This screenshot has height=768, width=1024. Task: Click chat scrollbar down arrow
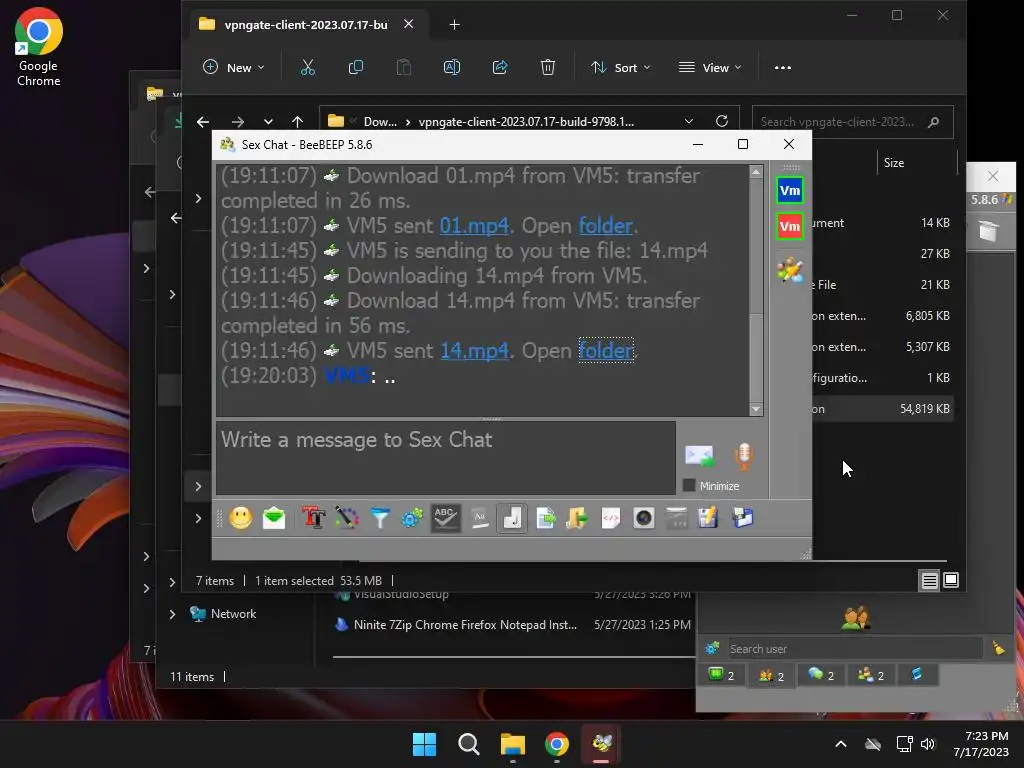(756, 409)
